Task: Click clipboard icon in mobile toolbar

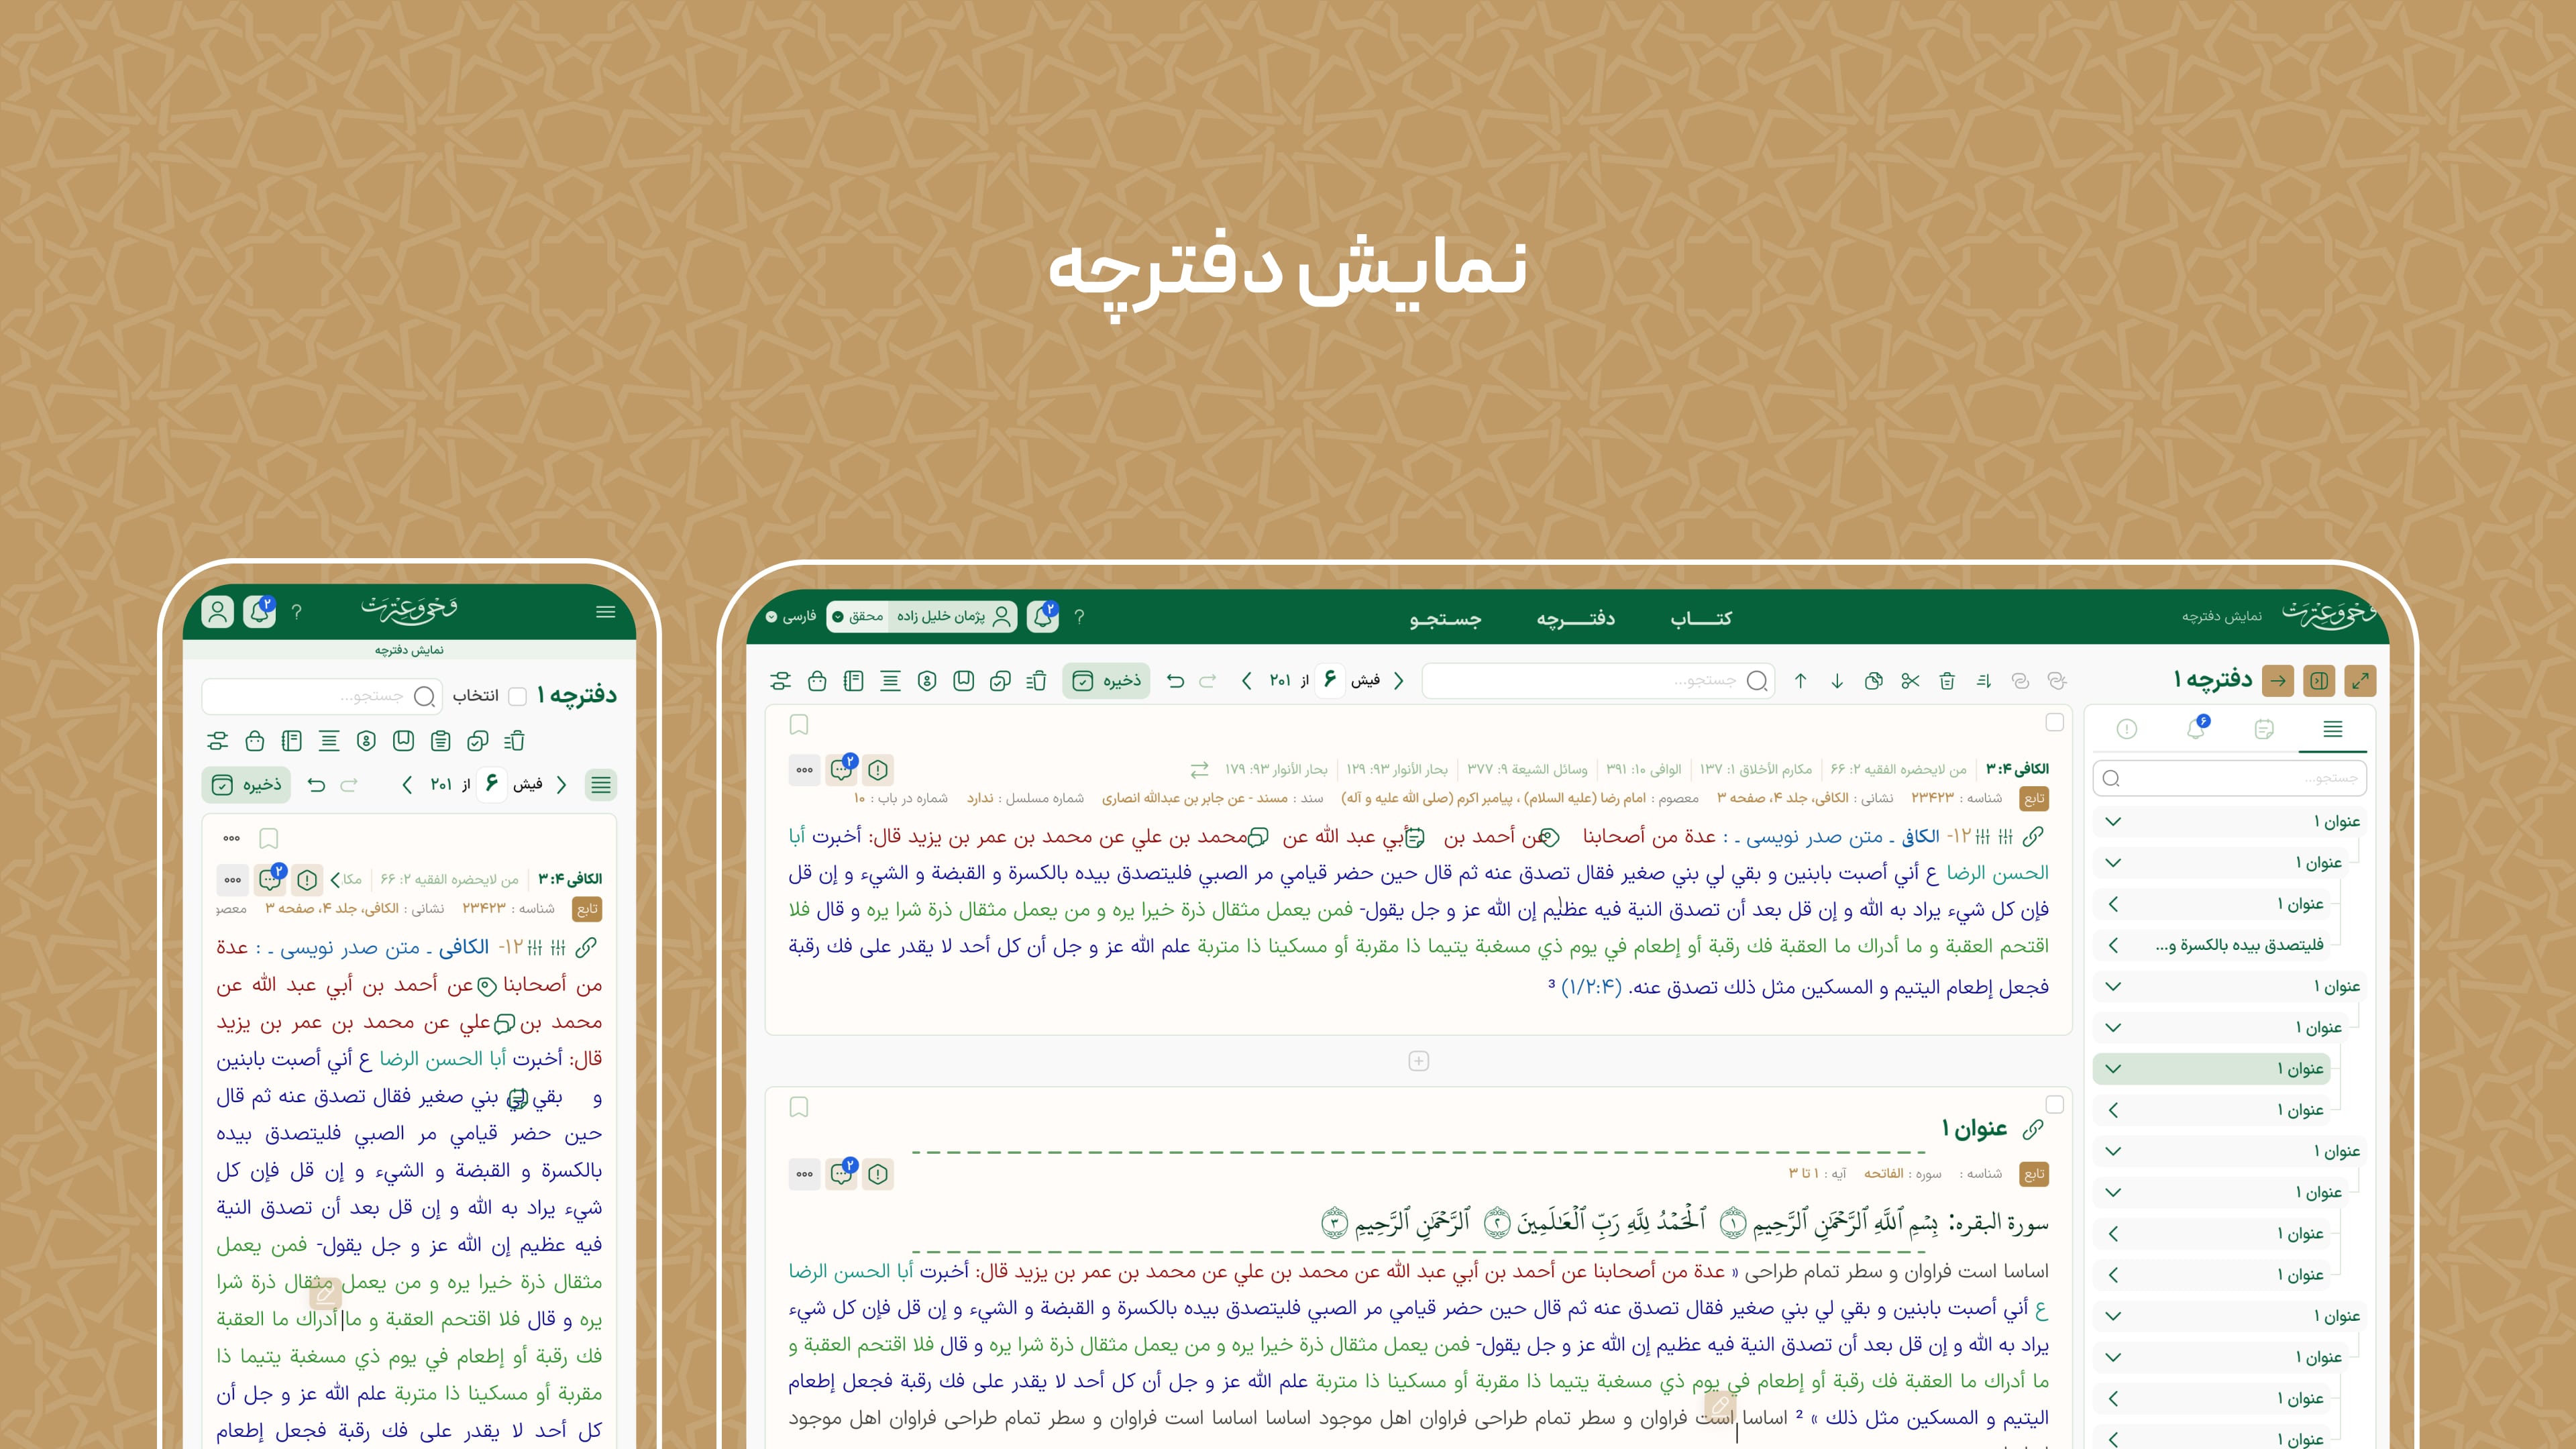Action: (440, 741)
